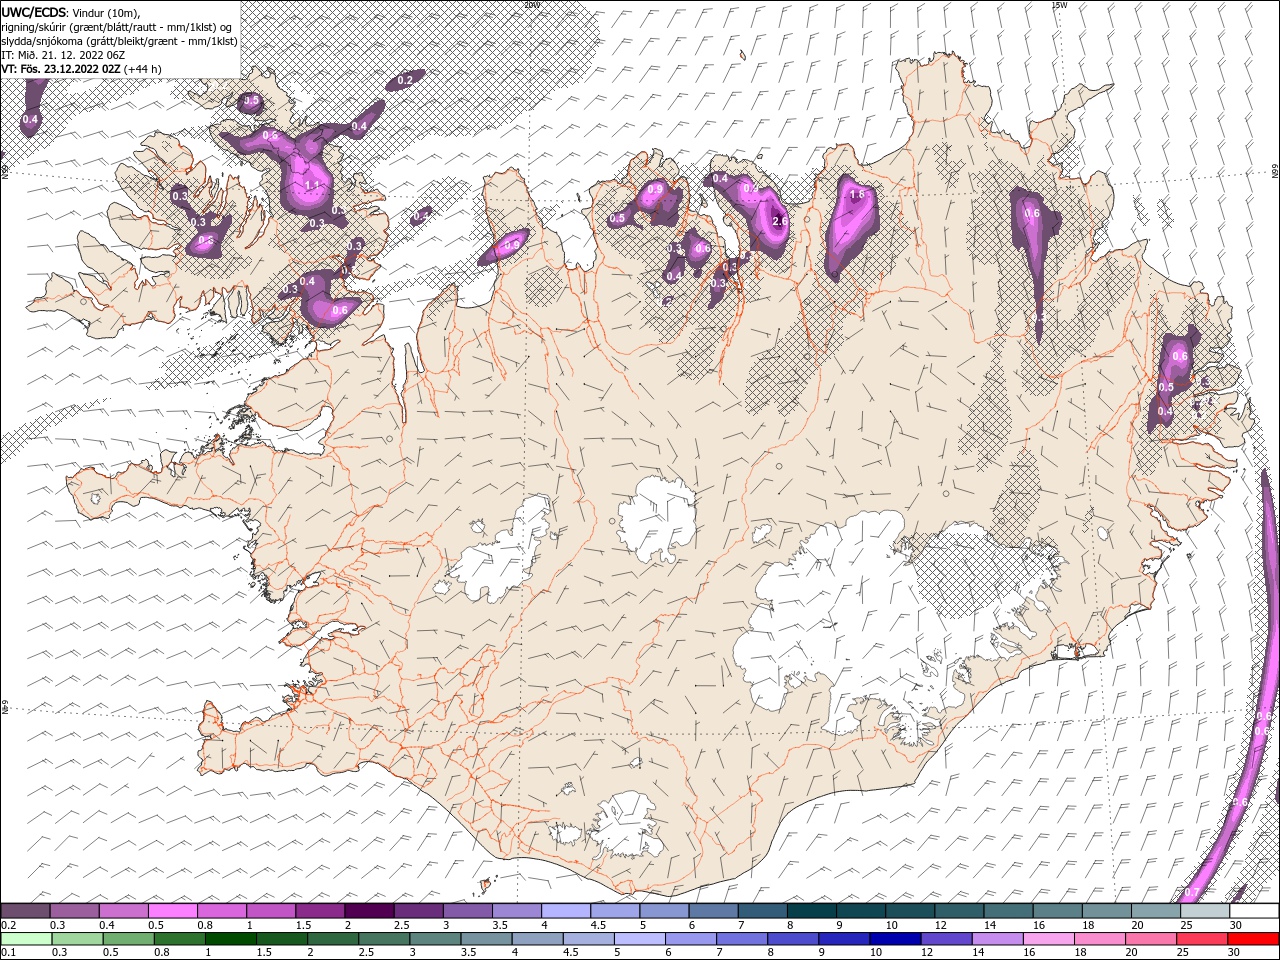Viewport: 1280px width, 960px height.
Task: Pick the violet 12 swatch in lower legend row
Action: point(946,939)
